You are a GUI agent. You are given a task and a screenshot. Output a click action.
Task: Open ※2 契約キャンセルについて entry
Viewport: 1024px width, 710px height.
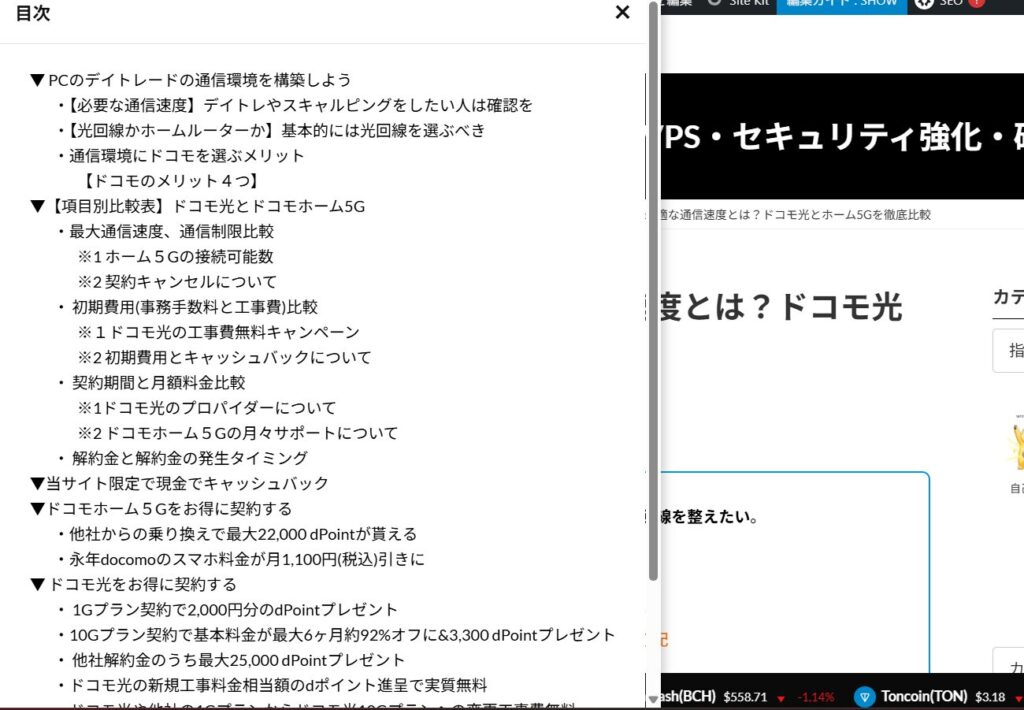tap(177, 282)
